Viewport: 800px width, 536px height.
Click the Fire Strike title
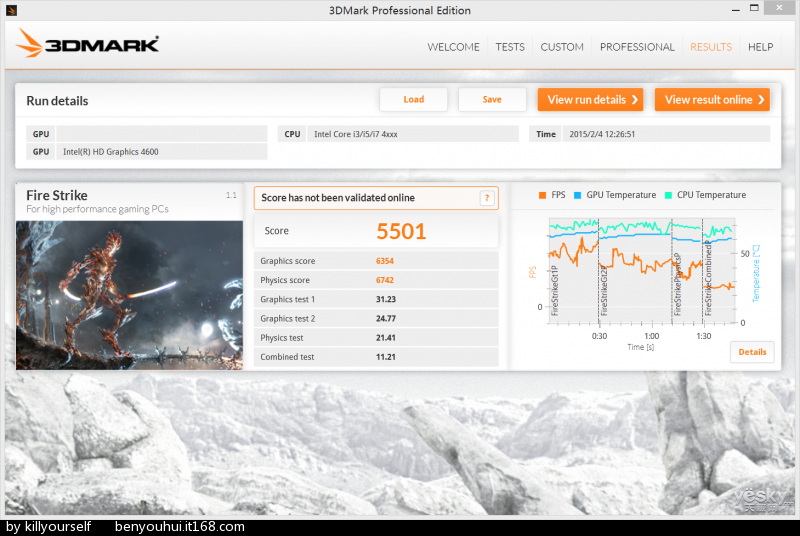pyautogui.click(x=57, y=195)
